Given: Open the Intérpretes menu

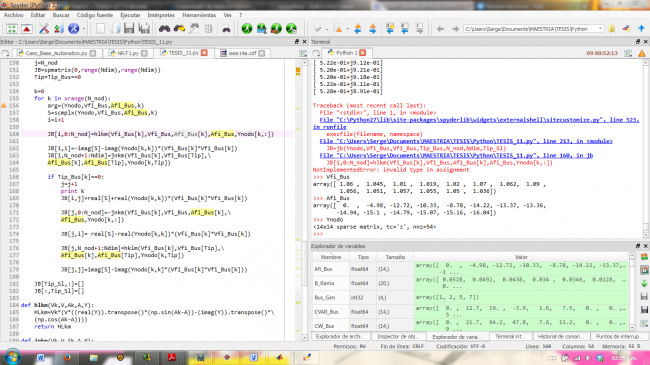Looking at the screenshot, I should coord(161,15).
